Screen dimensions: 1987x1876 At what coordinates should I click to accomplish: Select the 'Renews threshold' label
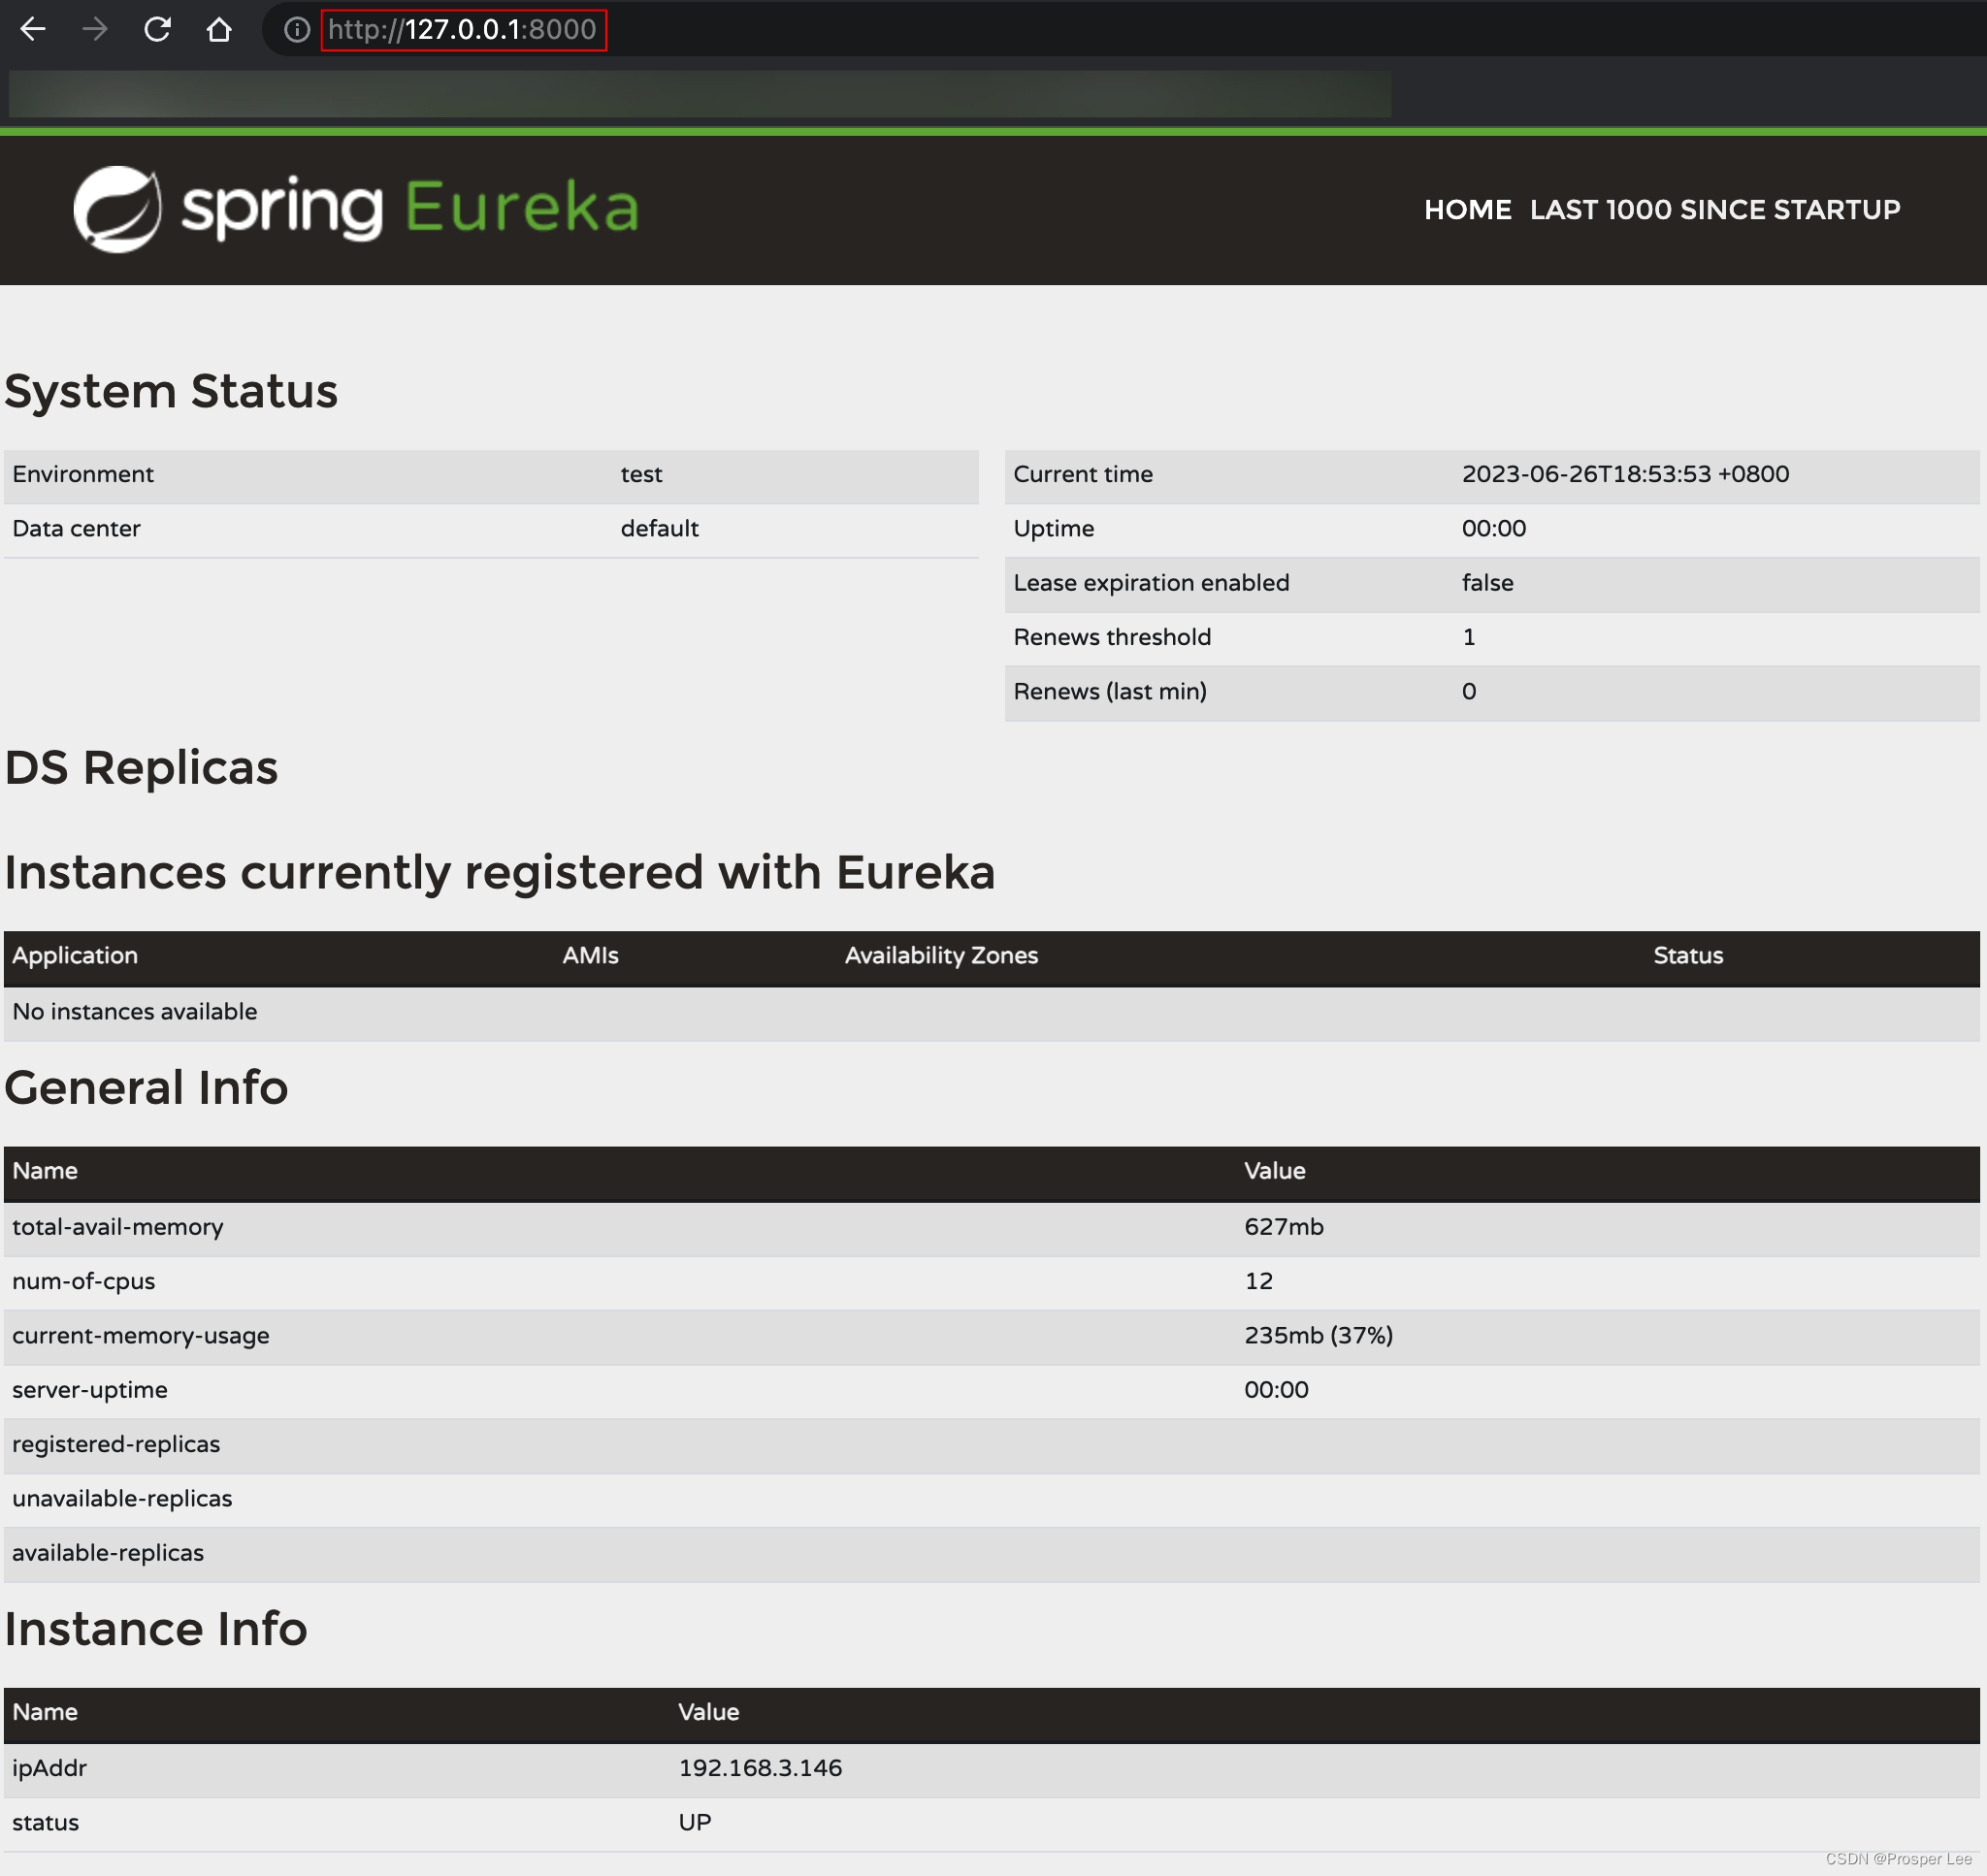click(1112, 637)
